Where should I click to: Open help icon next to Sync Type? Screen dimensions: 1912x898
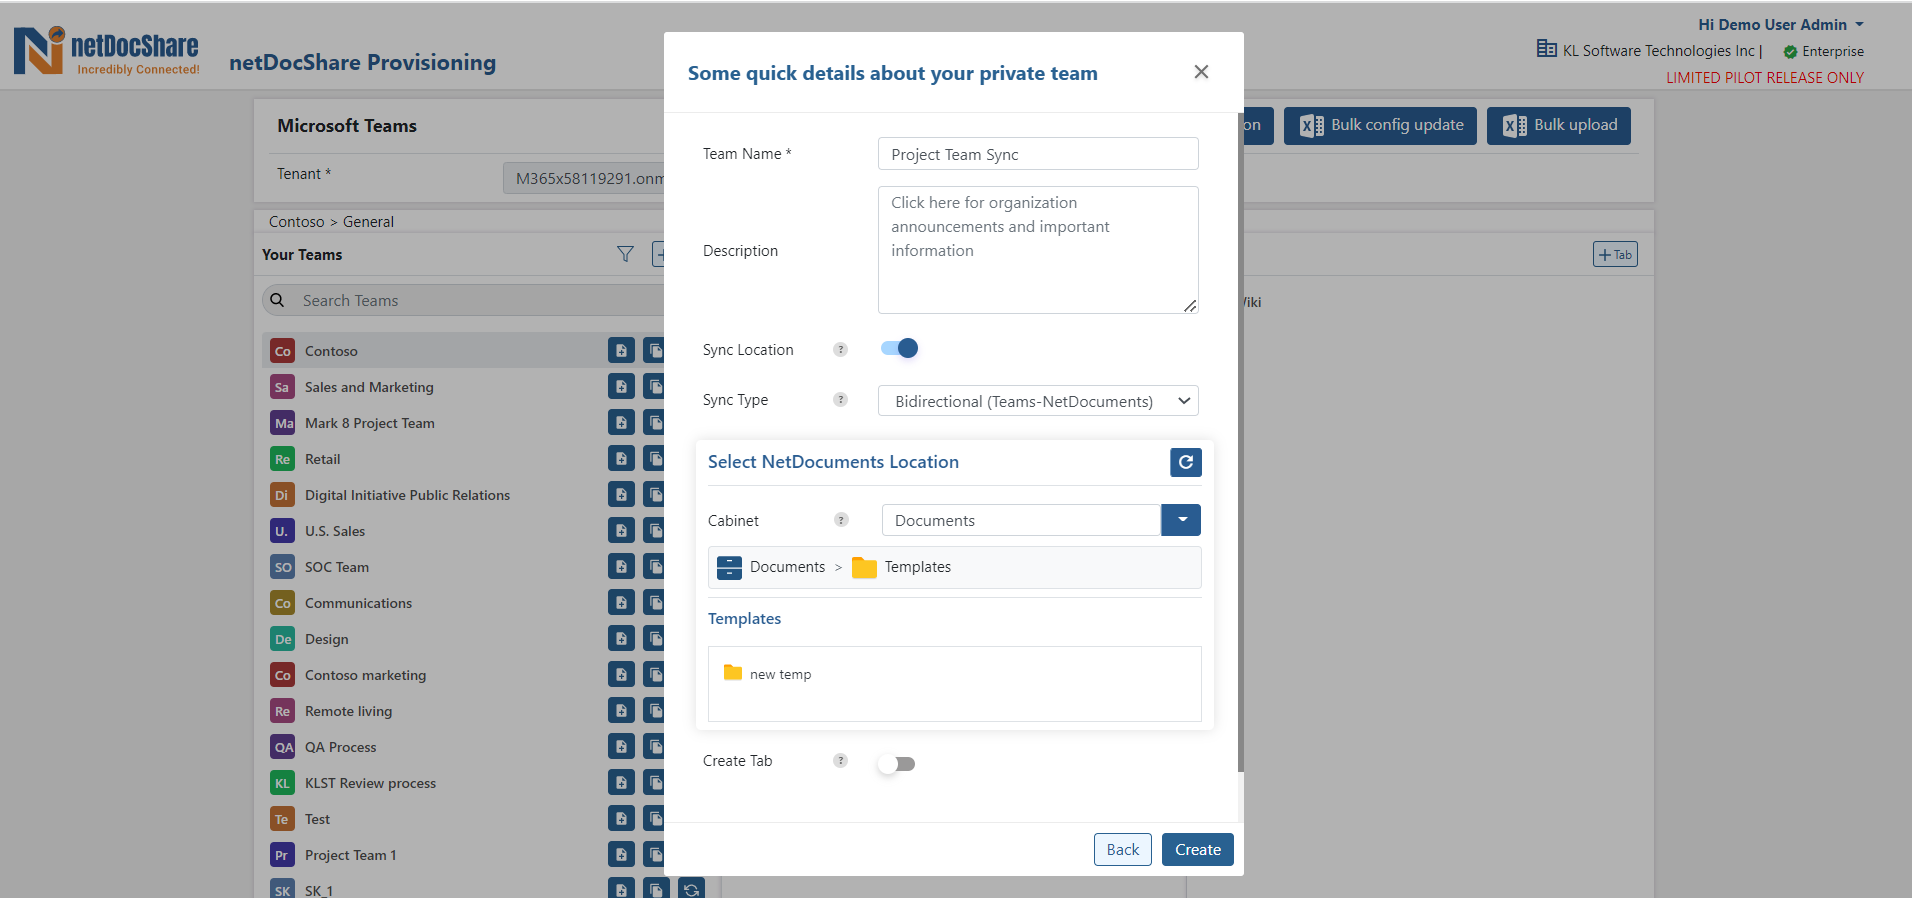point(840,399)
